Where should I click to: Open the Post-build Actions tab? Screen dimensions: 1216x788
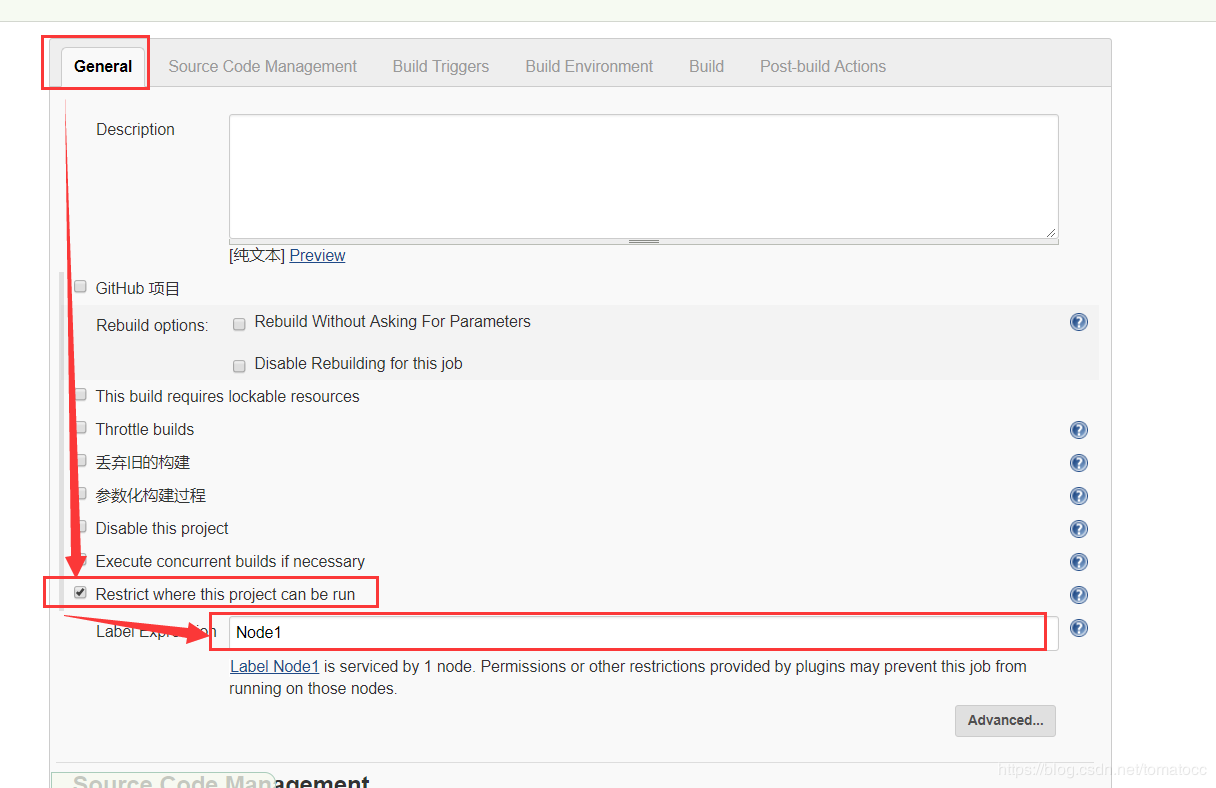tap(823, 66)
